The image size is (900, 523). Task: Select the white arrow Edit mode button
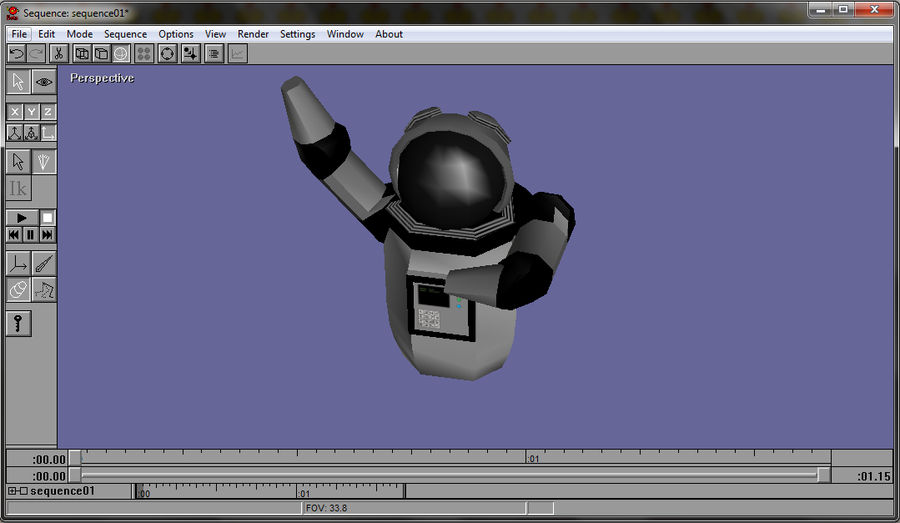(18, 82)
